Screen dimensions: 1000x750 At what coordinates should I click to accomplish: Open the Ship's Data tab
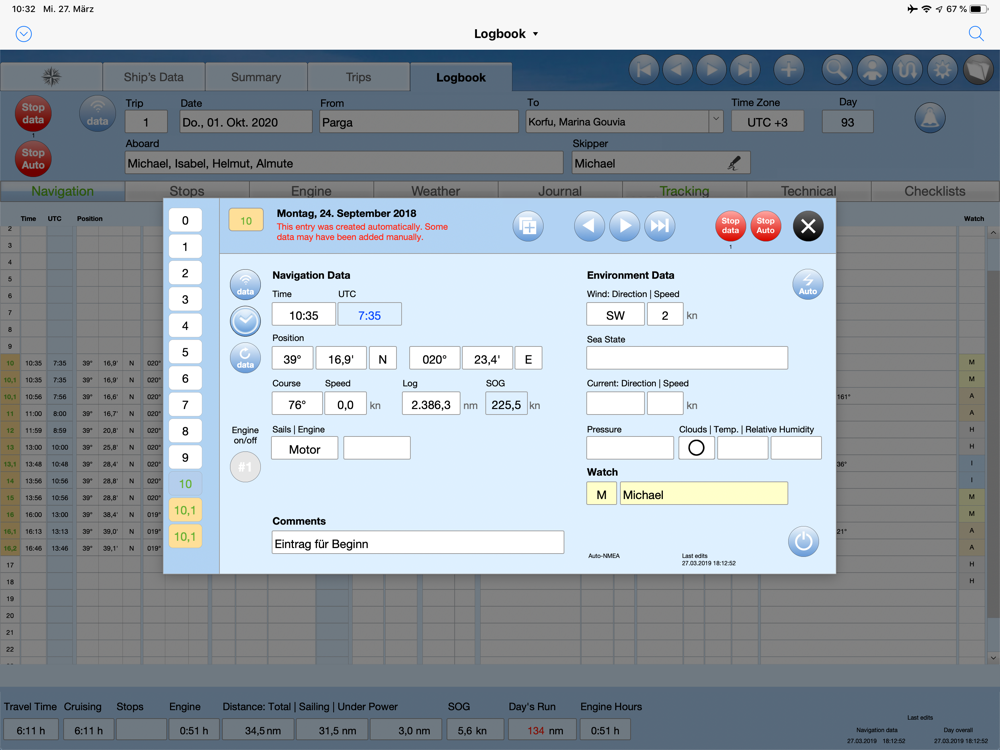pos(153,77)
